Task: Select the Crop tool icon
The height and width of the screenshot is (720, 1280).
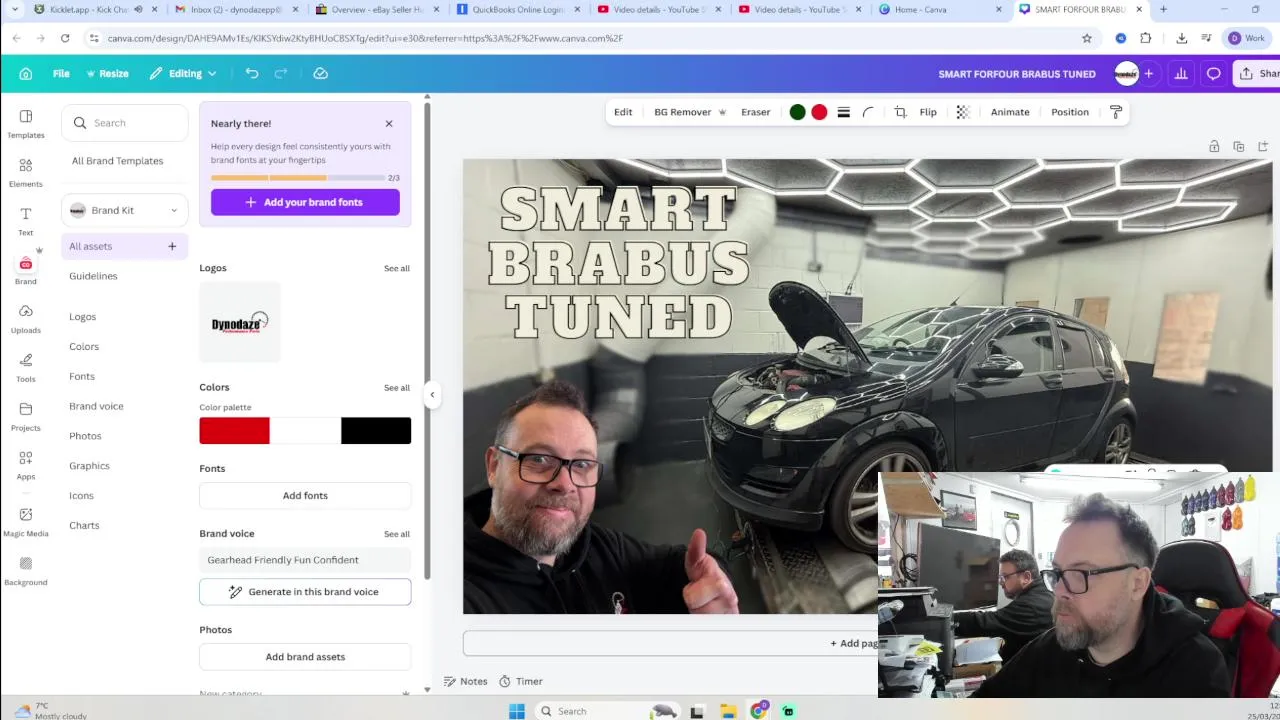Action: [900, 112]
